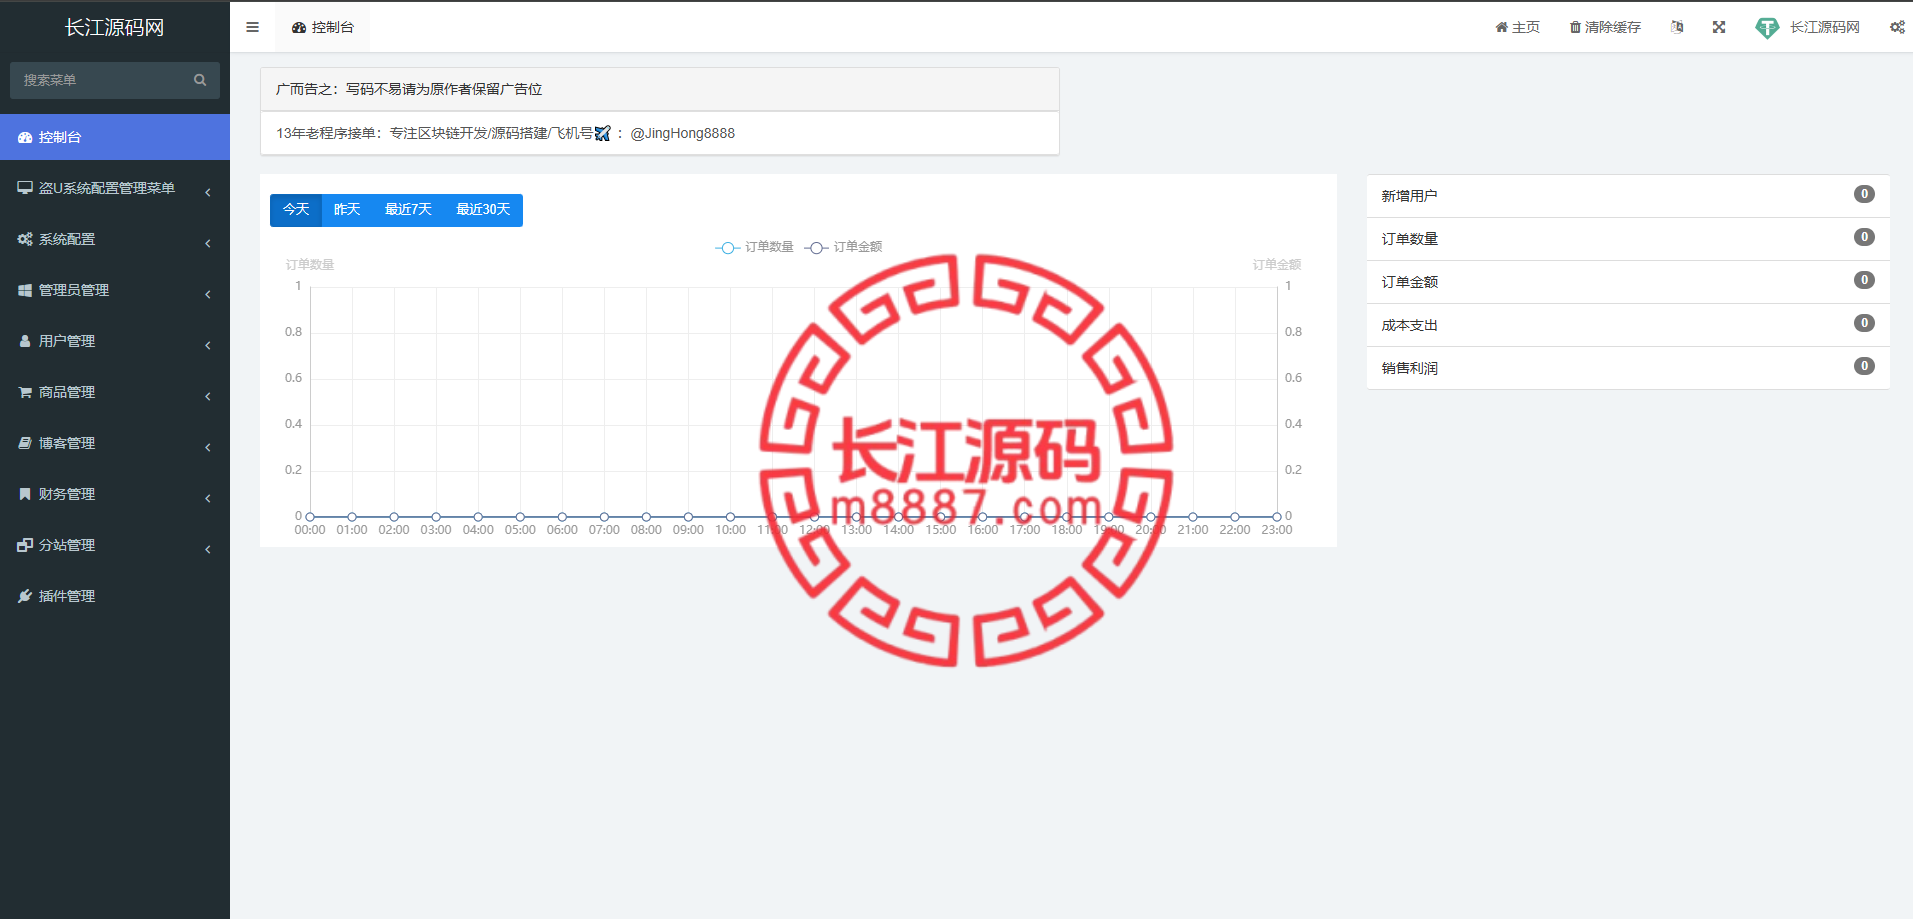The image size is (1913, 919).
Task: Click 清除缓存 in the header
Action: pyautogui.click(x=1605, y=27)
